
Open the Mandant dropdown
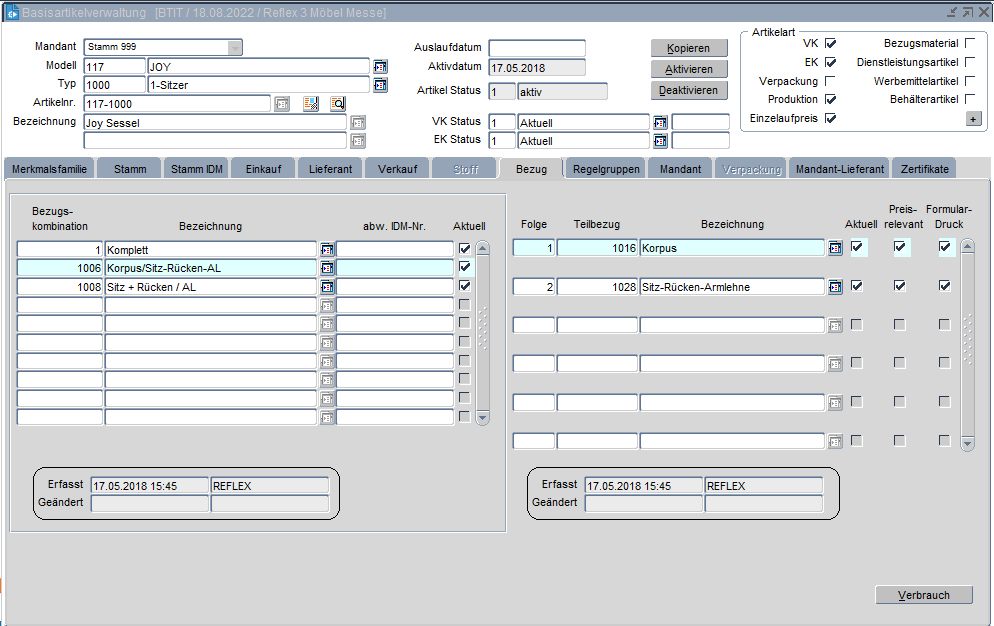point(234,48)
